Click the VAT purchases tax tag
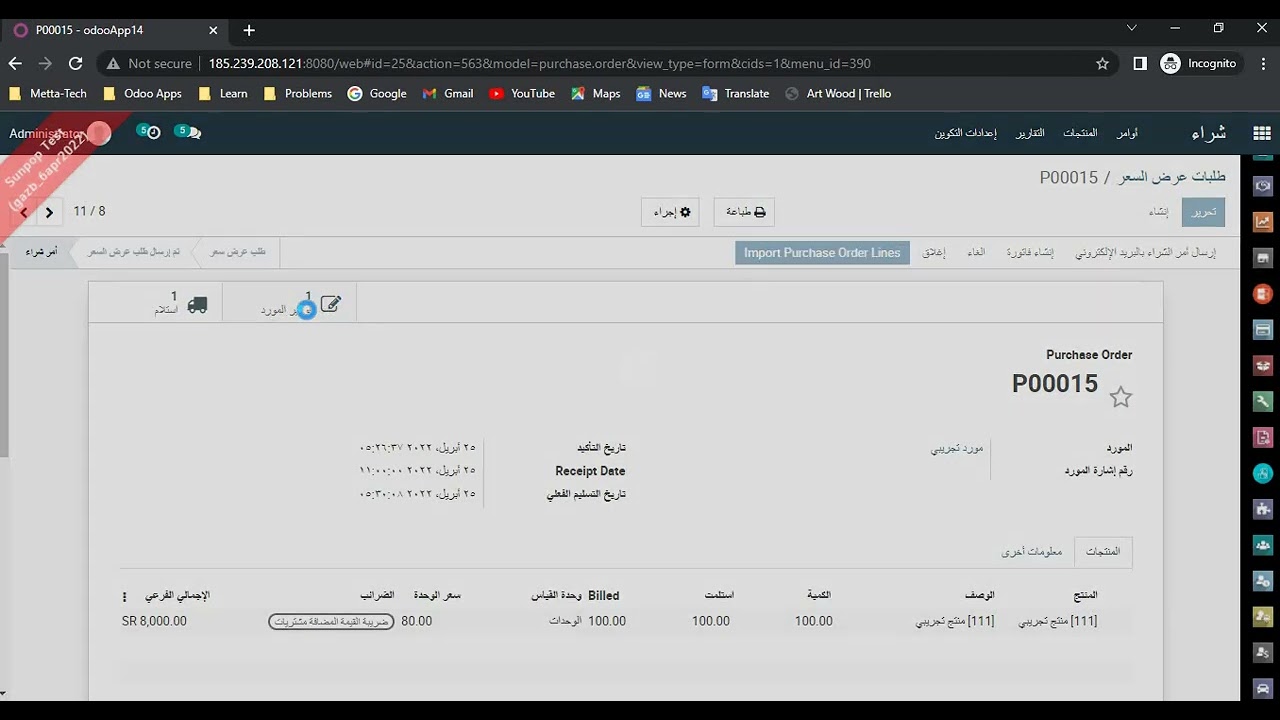 pos(331,621)
